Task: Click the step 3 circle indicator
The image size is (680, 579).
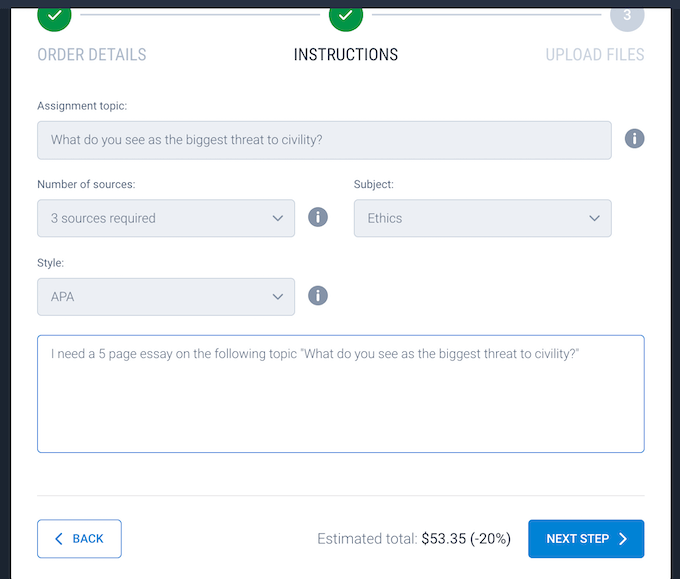Action: click(627, 16)
